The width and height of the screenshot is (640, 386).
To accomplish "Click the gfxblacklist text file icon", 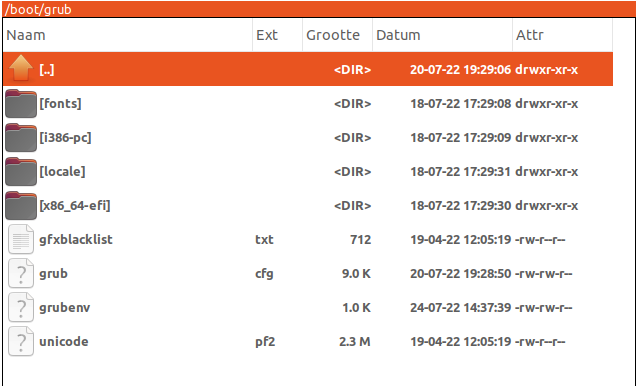I will [x=21, y=240].
